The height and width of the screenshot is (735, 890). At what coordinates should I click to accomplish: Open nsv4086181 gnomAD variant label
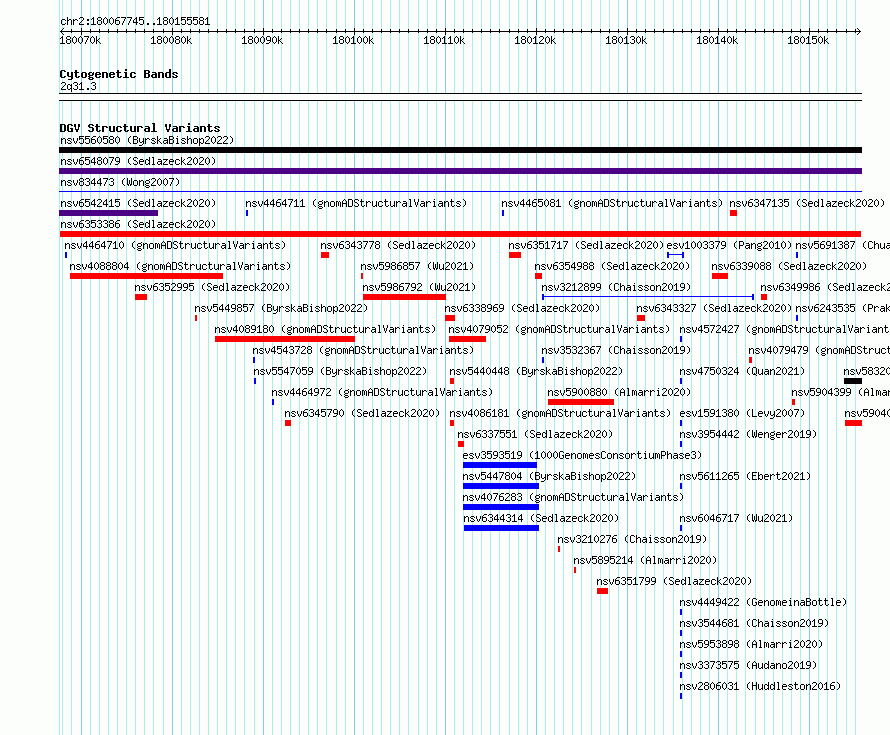[560, 413]
